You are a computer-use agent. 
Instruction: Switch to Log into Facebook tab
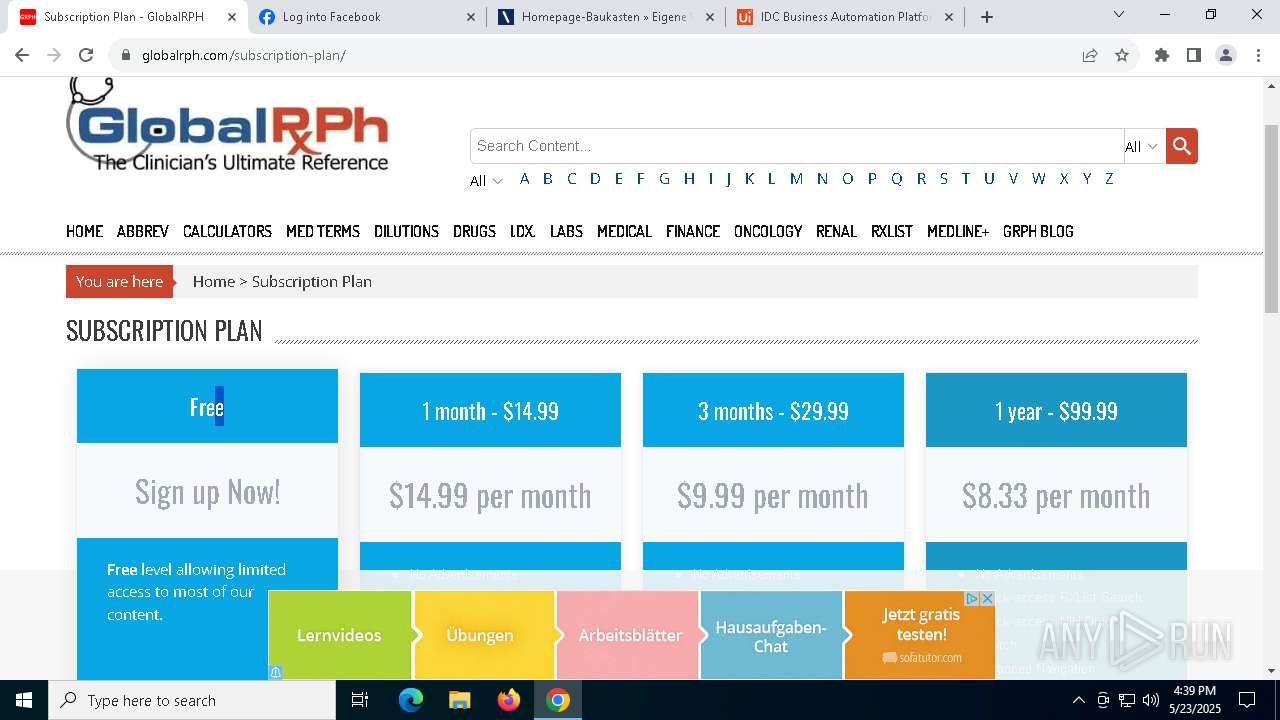click(366, 17)
